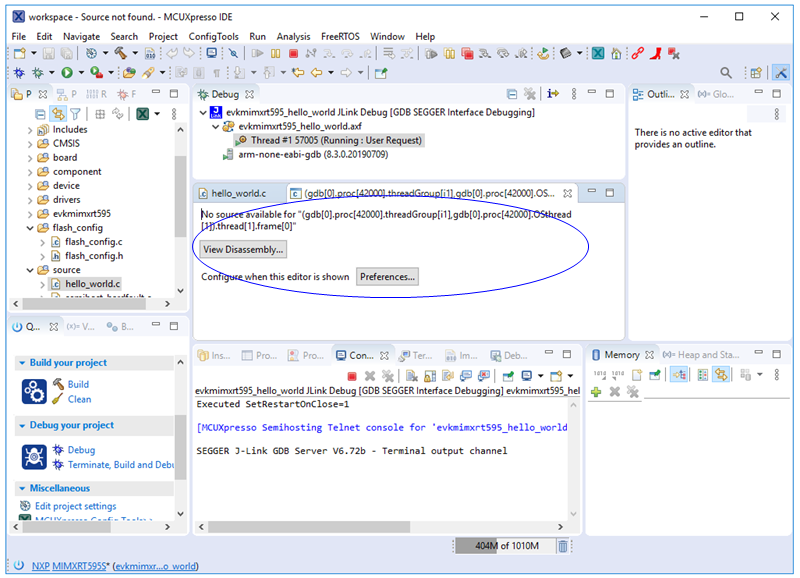This screenshot has width=800, height=578.
Task: Click the red Terminate icon in Console view
Action: coord(352,376)
